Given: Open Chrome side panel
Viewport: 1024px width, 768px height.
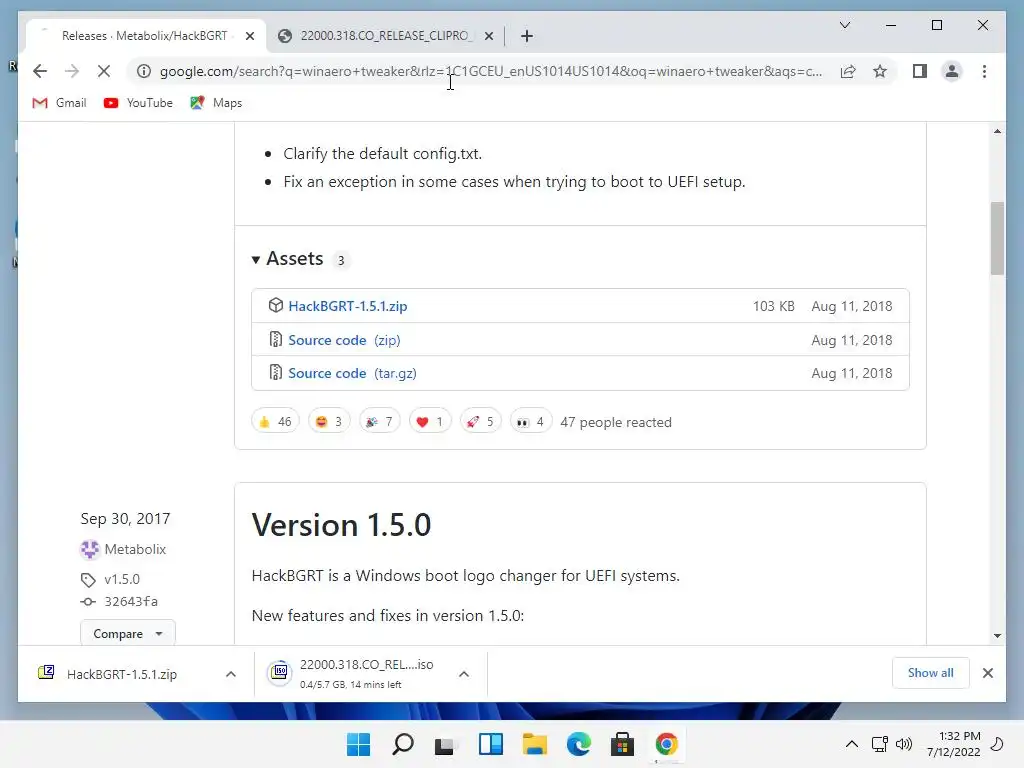Looking at the screenshot, I should pos(920,71).
